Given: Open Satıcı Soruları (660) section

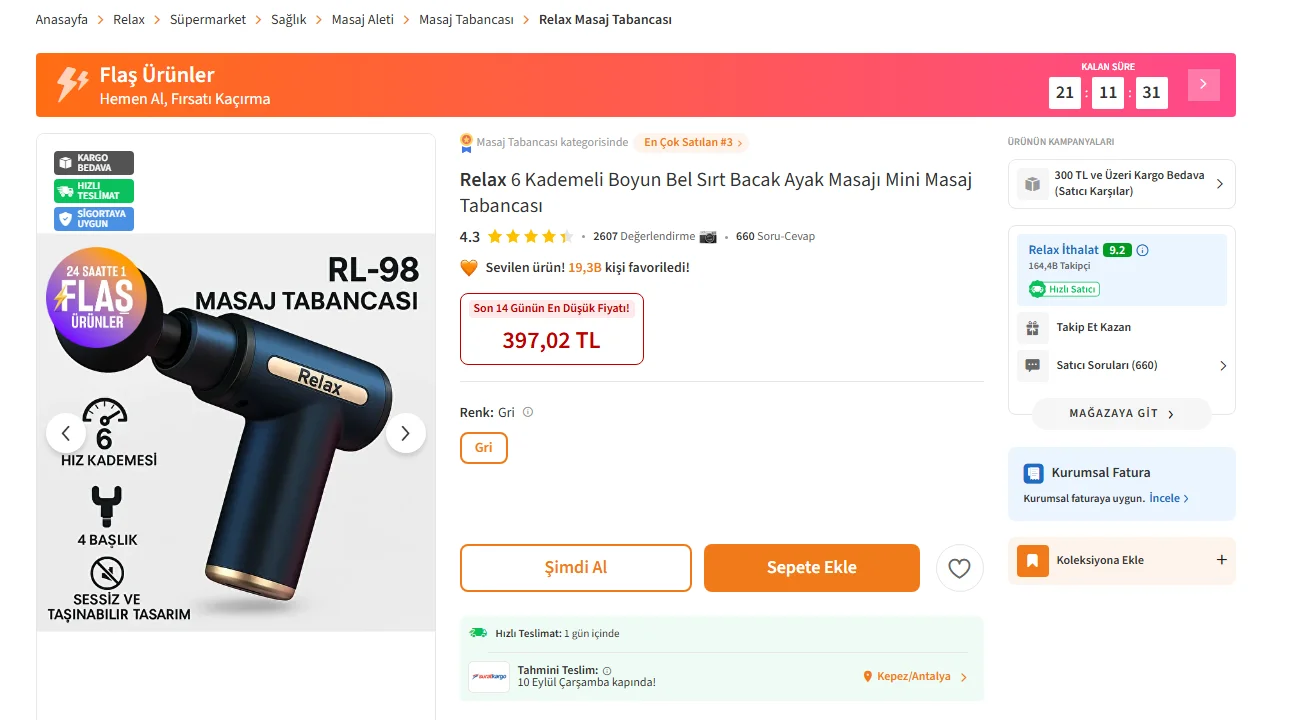Looking at the screenshot, I should tap(1107, 365).
